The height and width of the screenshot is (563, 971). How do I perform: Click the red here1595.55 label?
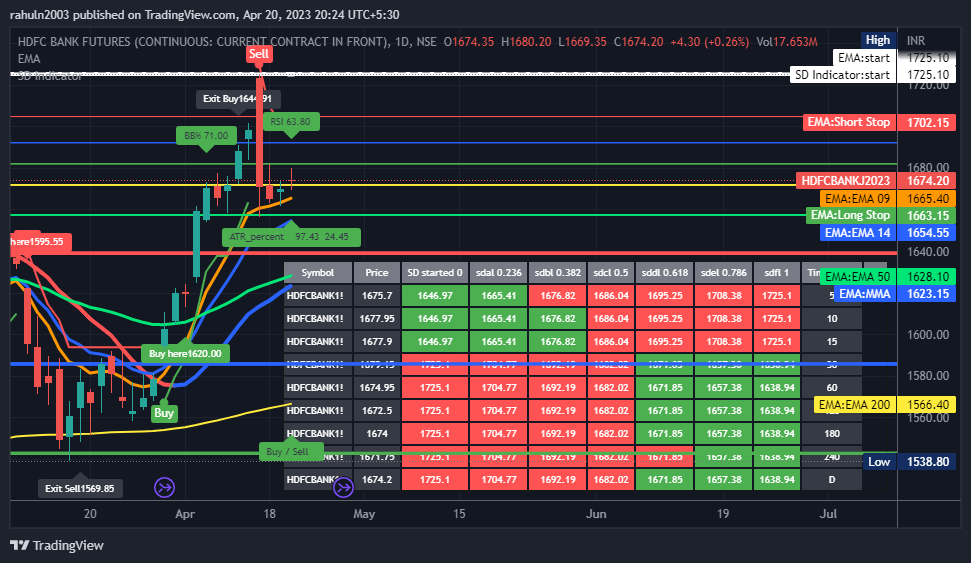[40, 242]
